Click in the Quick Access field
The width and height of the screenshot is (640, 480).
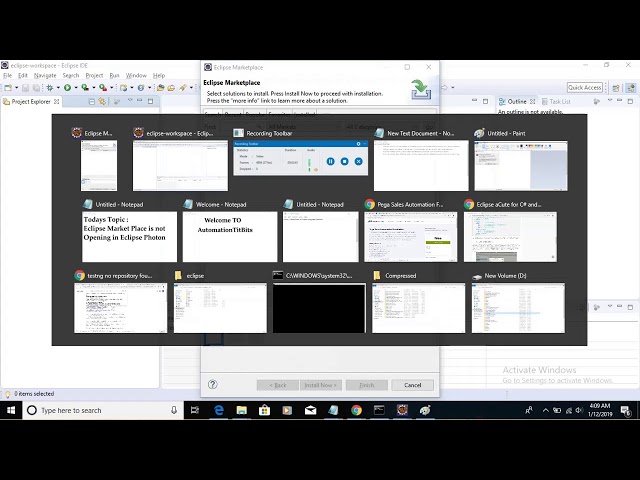(585, 87)
